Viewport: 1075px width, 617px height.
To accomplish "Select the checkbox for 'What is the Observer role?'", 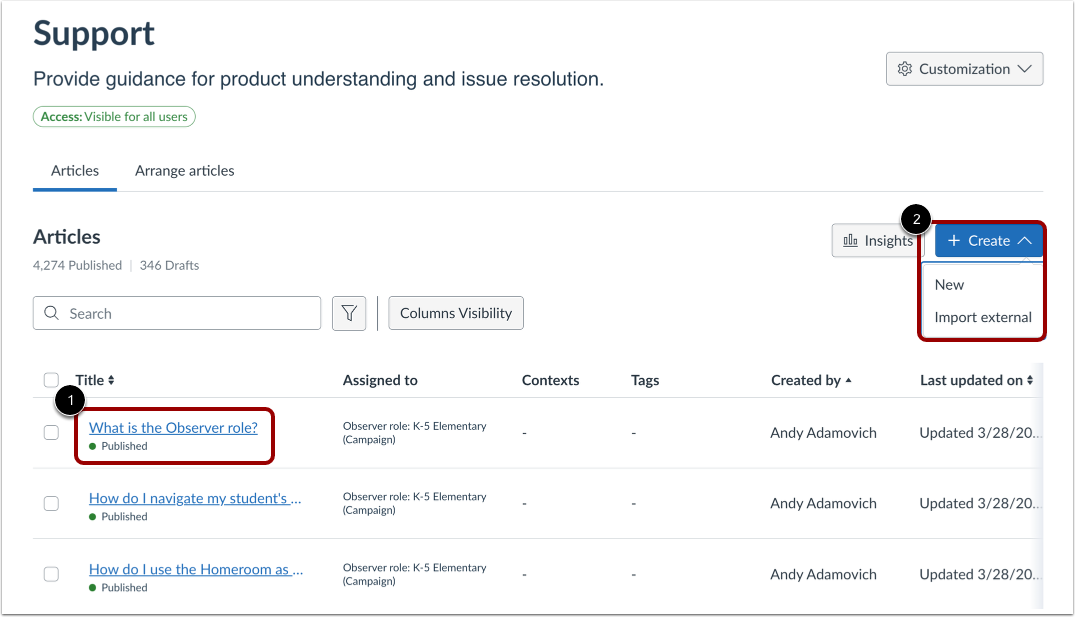I will [x=51, y=433].
